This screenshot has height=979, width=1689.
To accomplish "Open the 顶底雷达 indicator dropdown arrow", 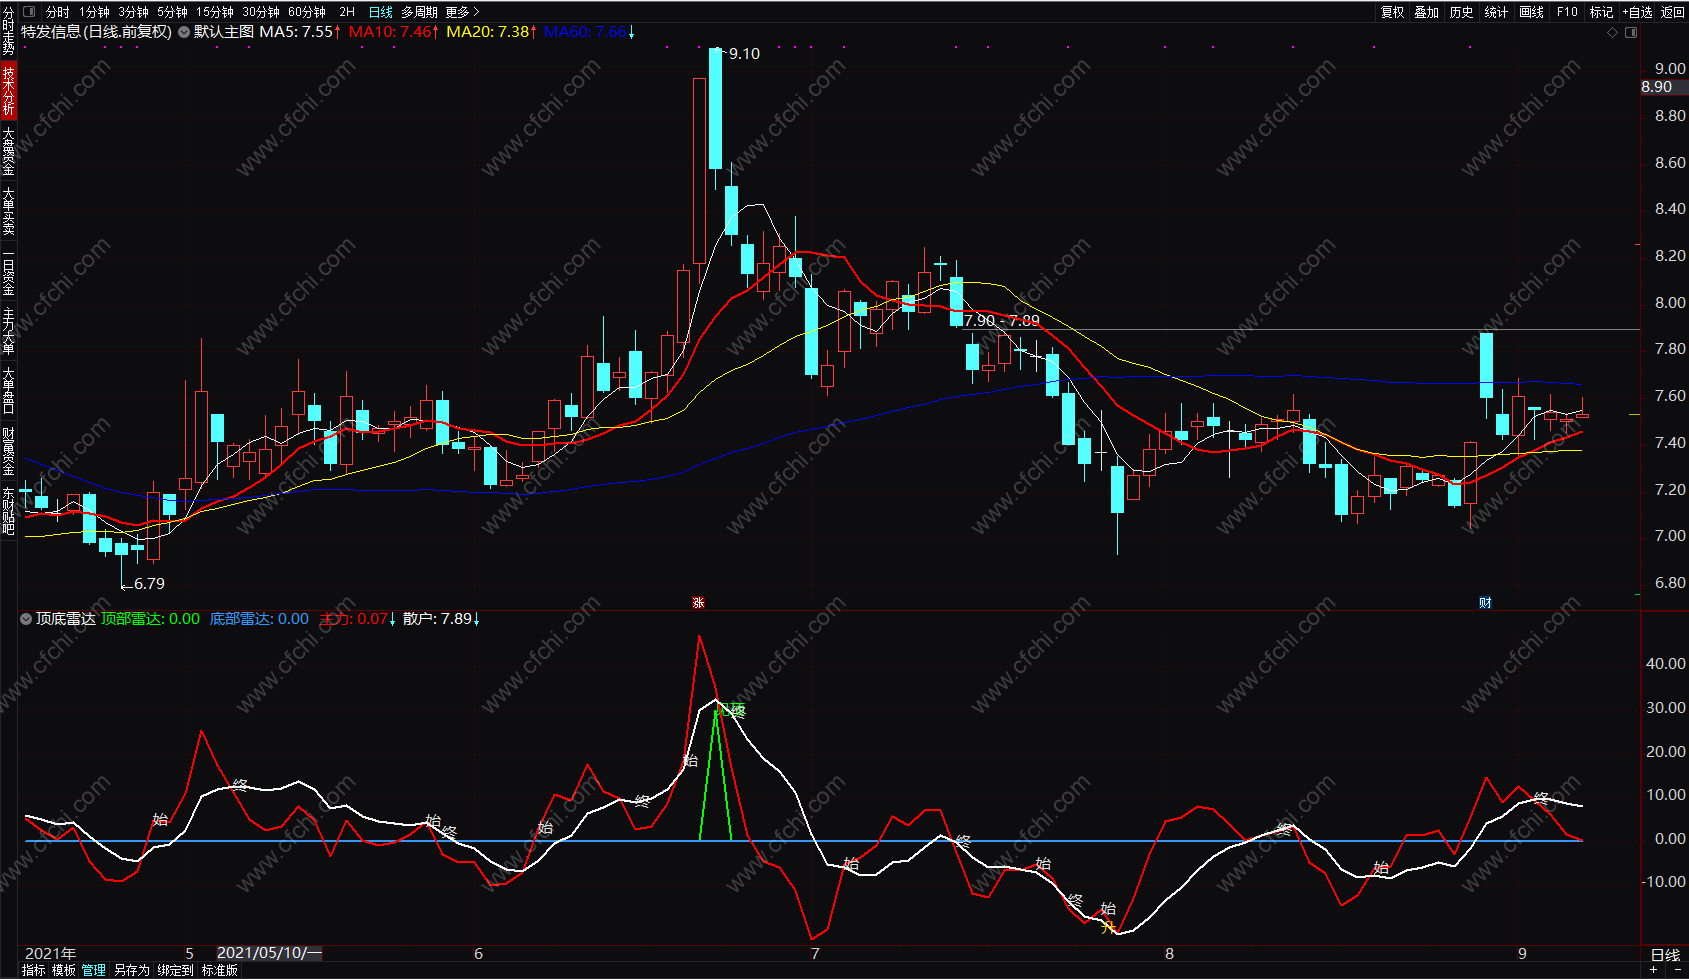I will pos(26,619).
